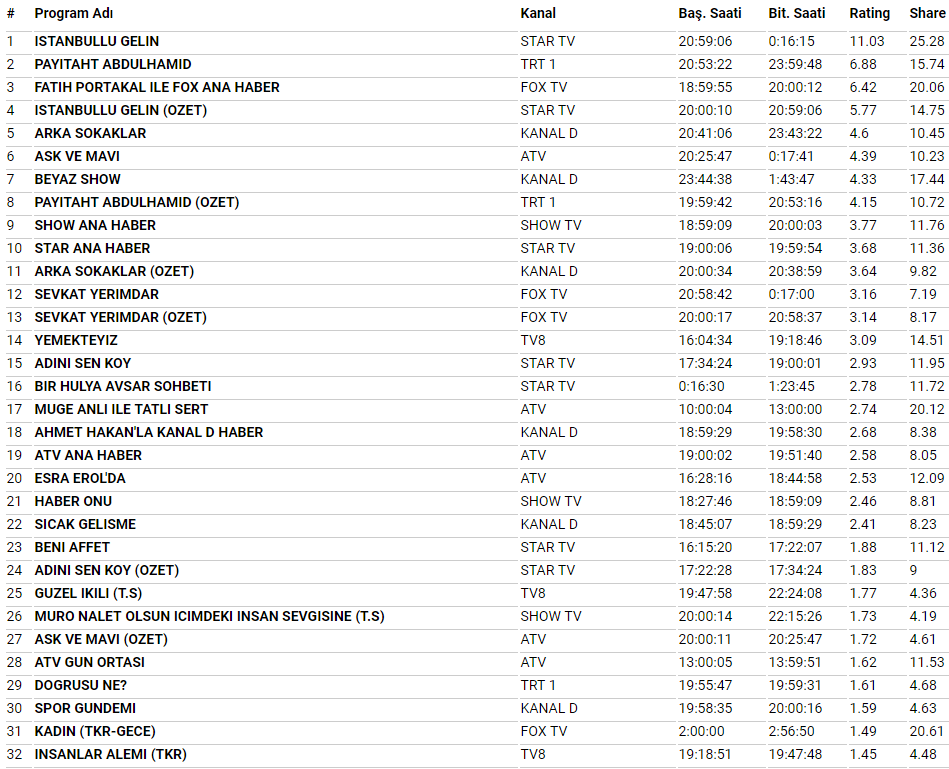Select the ESRA EROL'DA program
The width and height of the screenshot is (949, 769).
tap(80, 478)
